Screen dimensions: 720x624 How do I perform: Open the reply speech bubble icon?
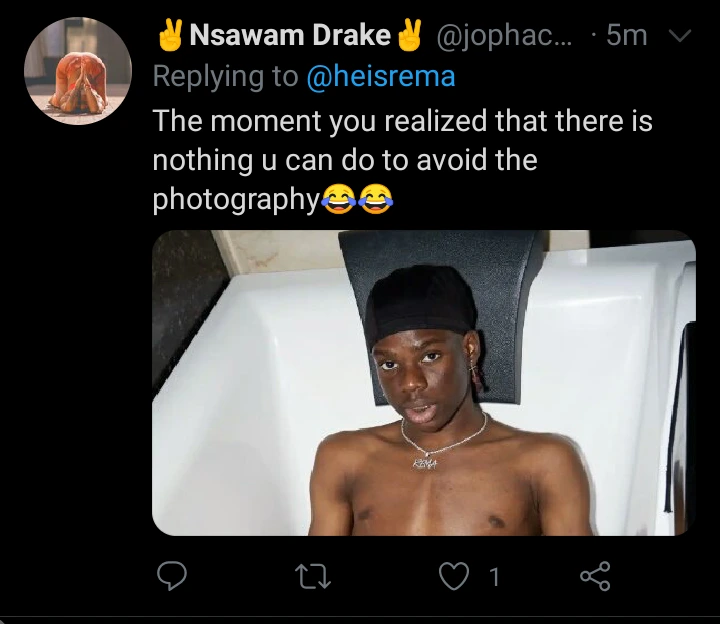point(172,576)
